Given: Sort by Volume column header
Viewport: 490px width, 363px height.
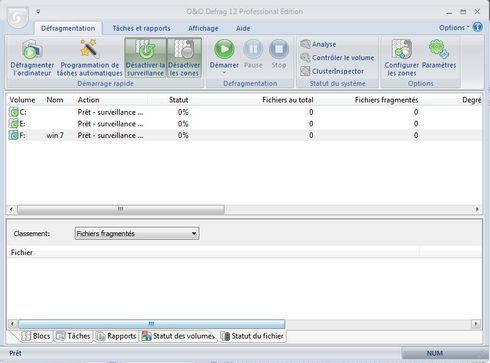Looking at the screenshot, I should [x=22, y=100].
